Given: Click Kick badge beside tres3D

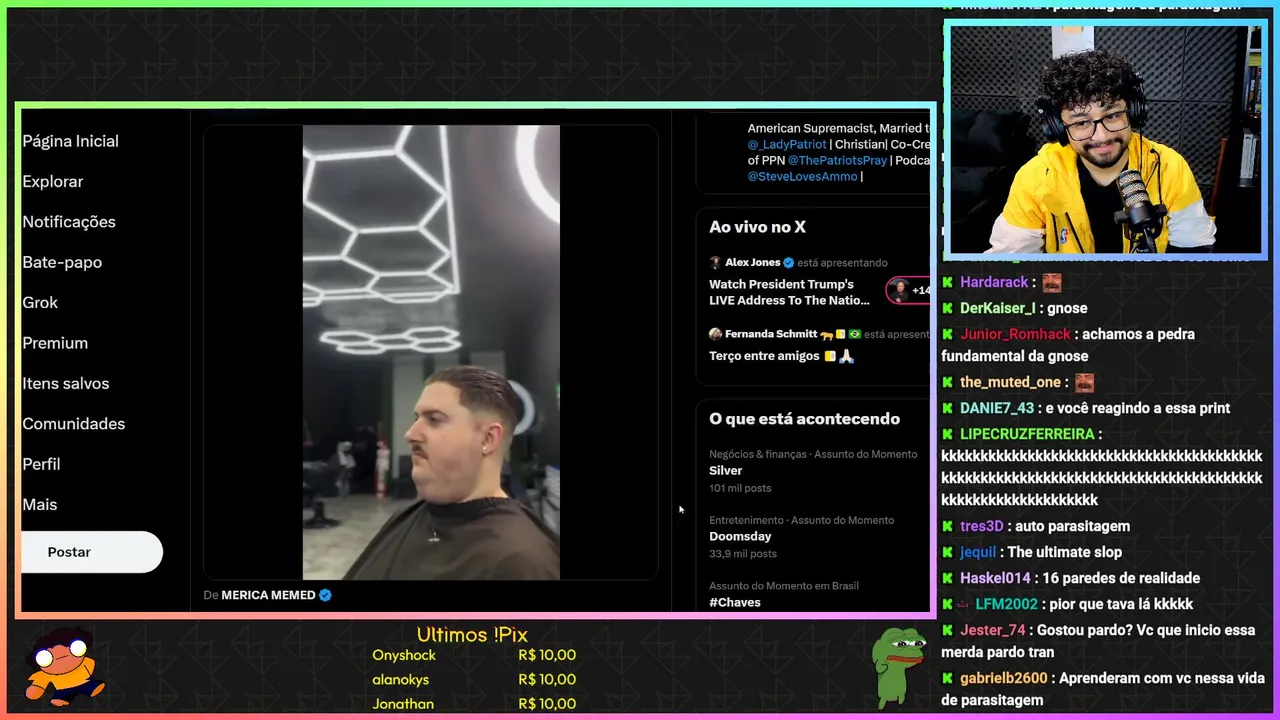Looking at the screenshot, I should pyautogui.click(x=948, y=526).
